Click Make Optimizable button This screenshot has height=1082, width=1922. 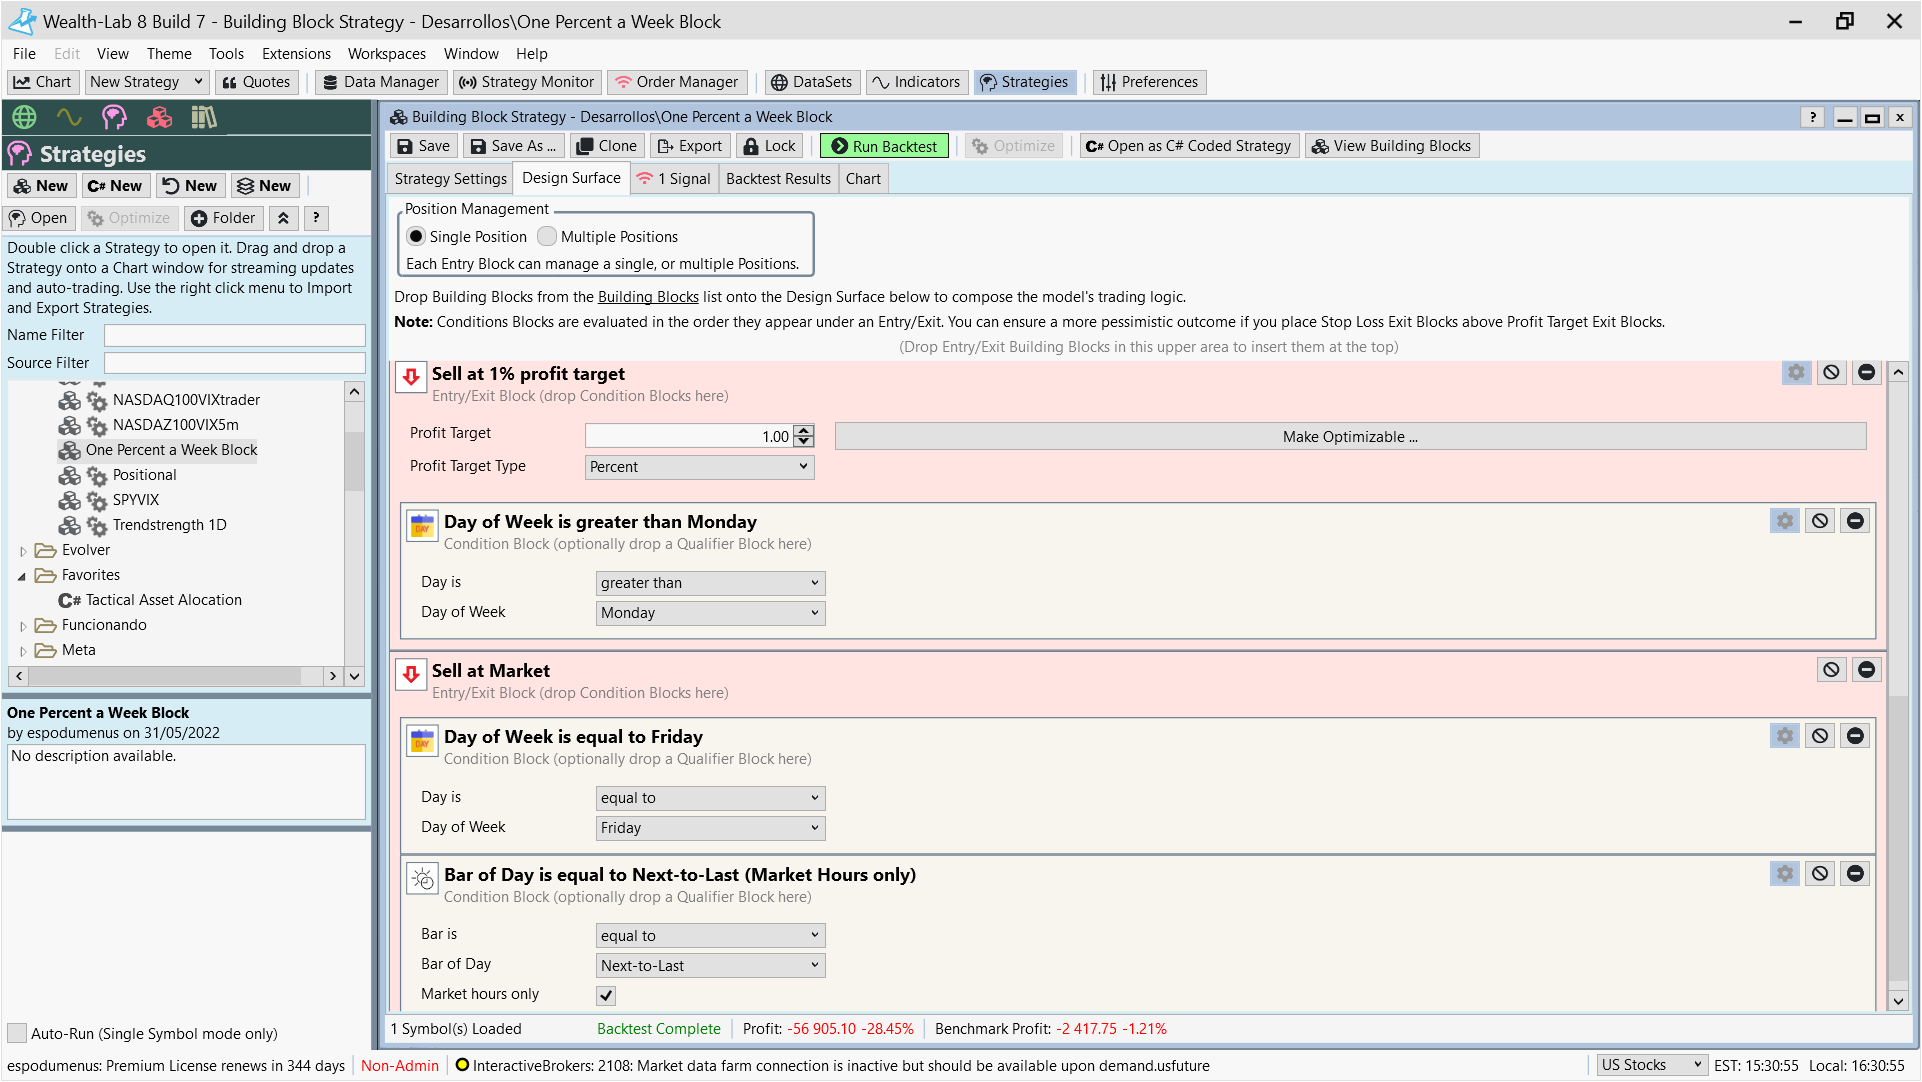(1350, 436)
